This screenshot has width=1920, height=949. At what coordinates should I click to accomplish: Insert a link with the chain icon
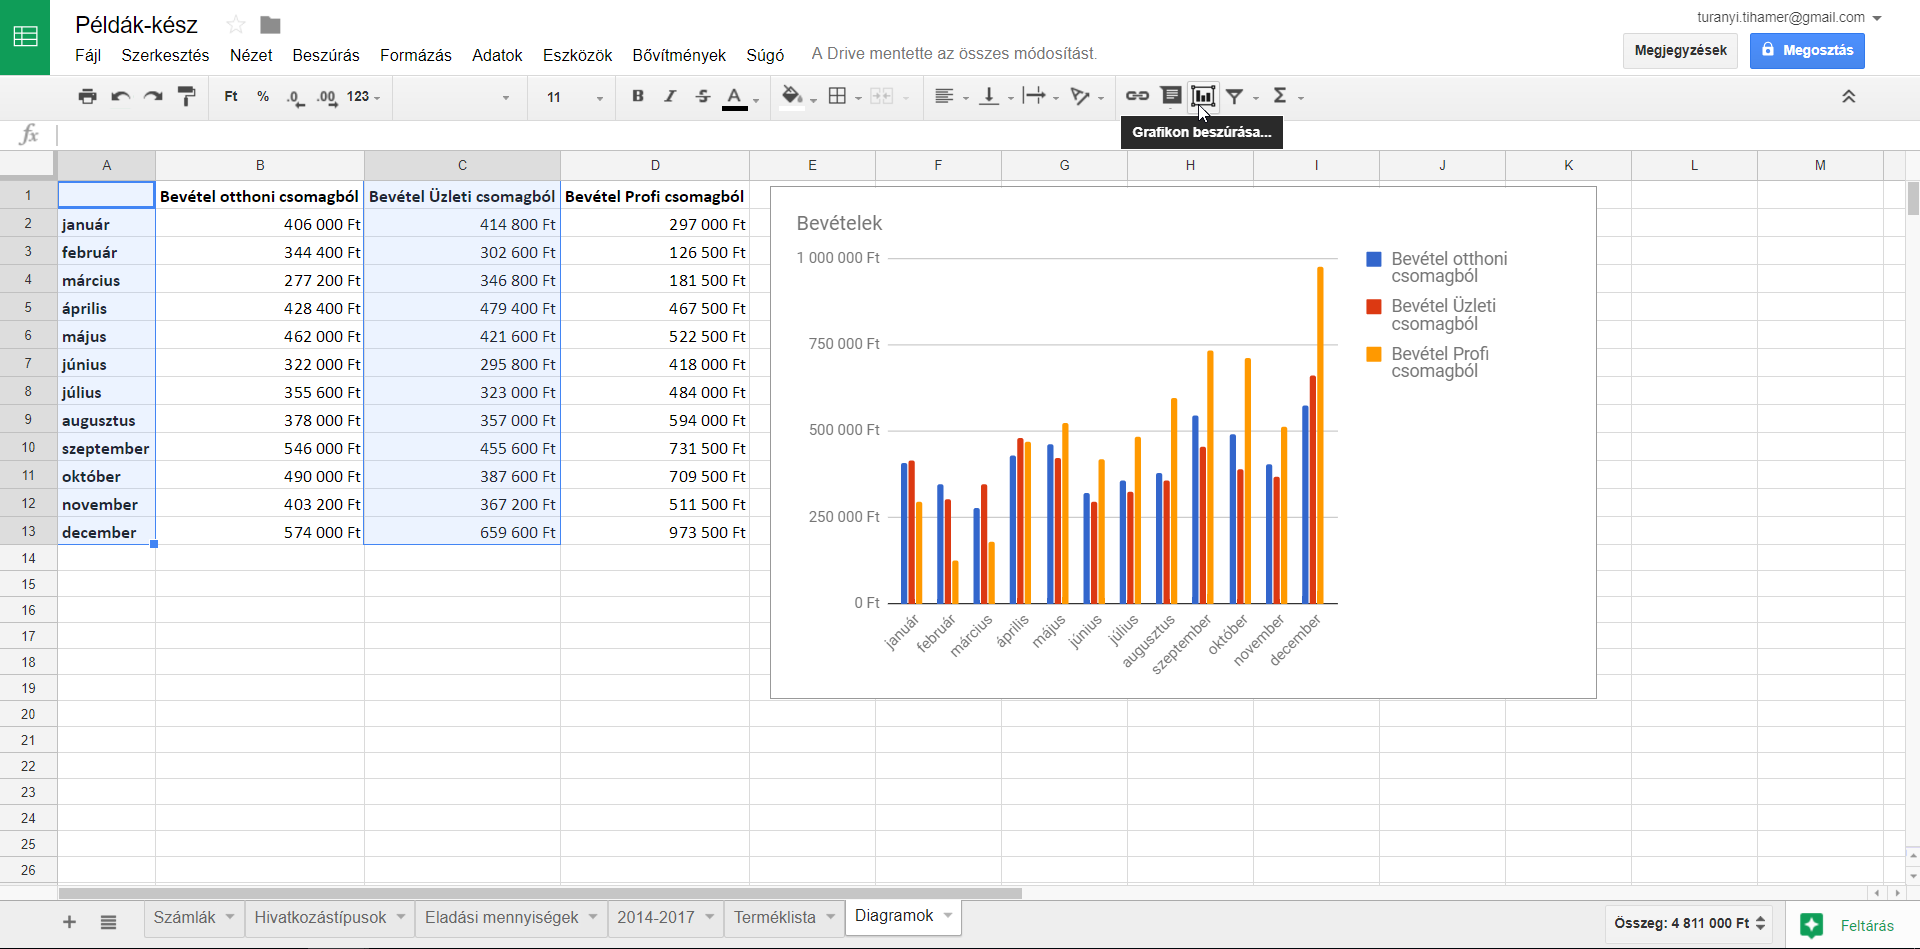(1137, 96)
